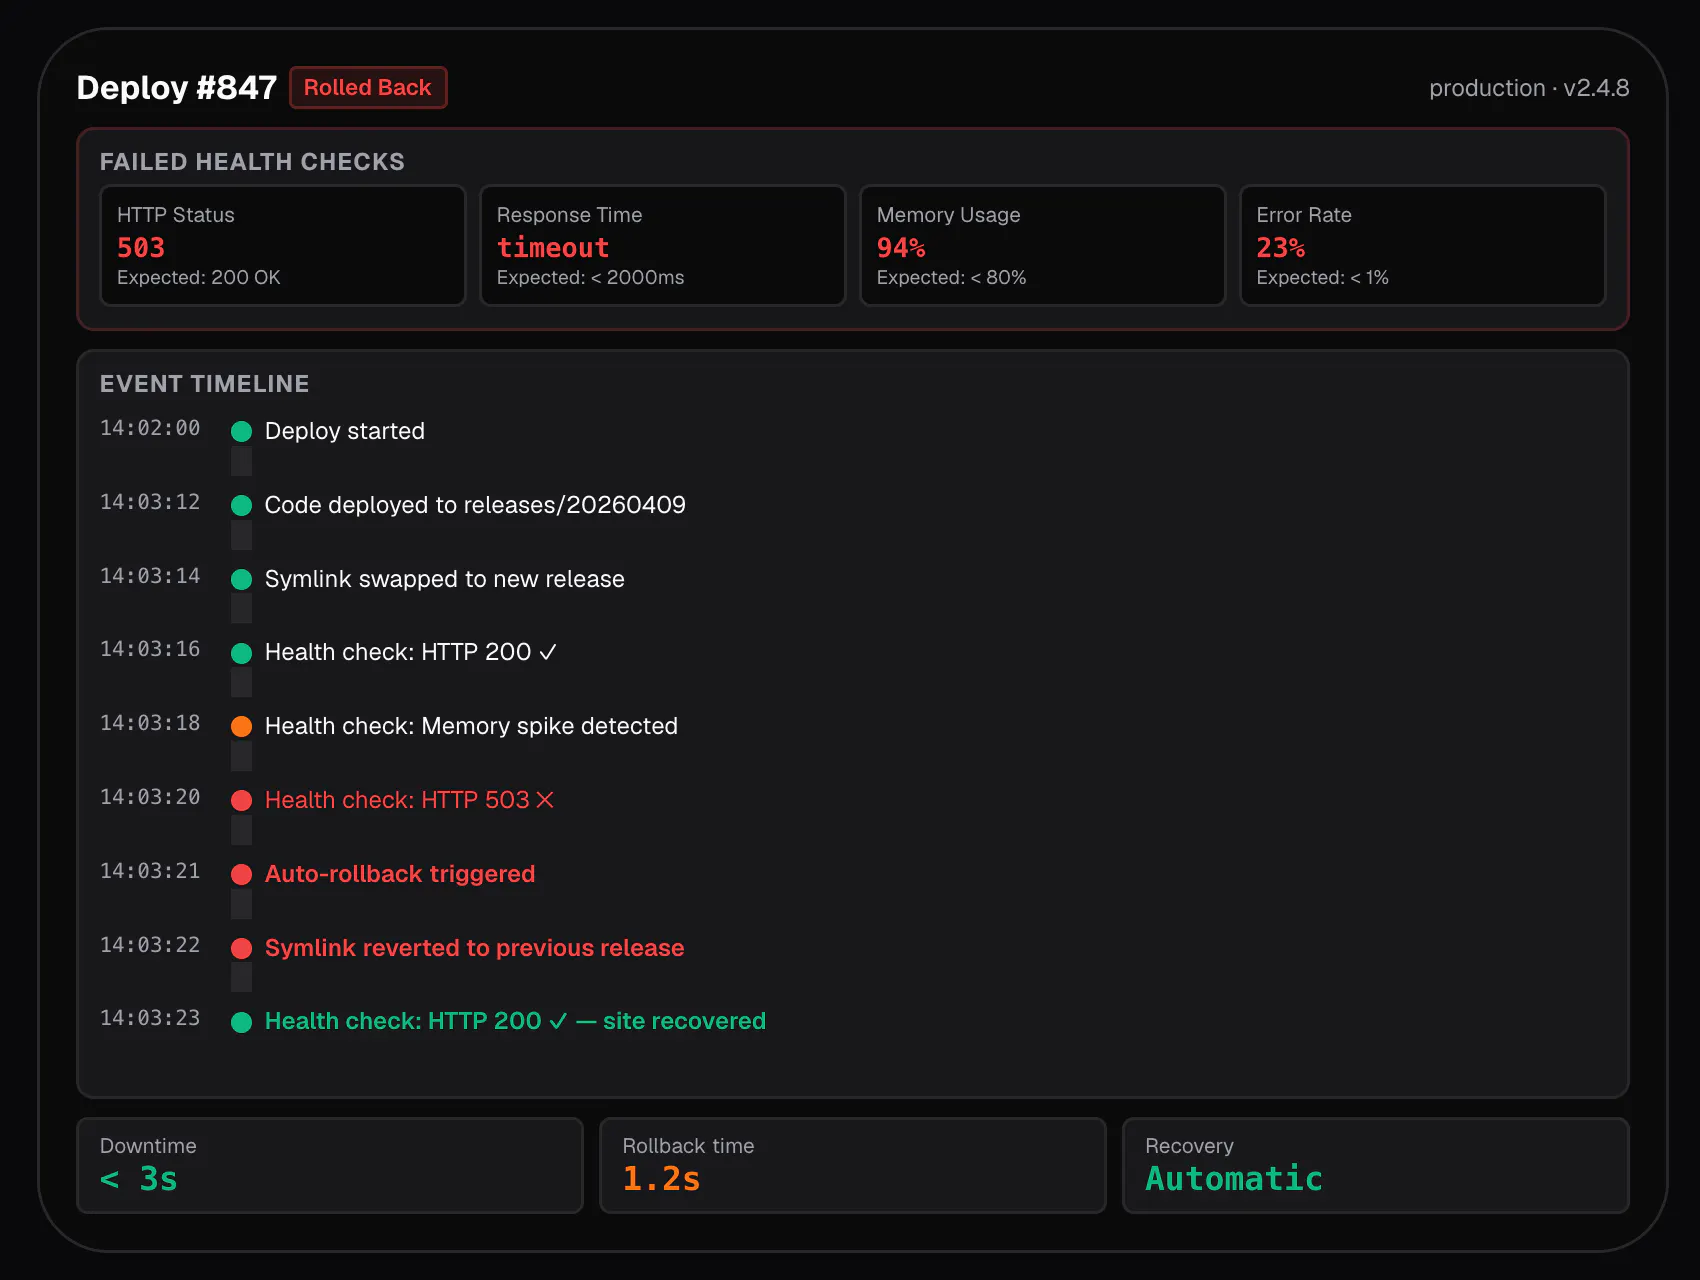Click the 'Expected: 200 OK' text
Screen dimensions: 1700x1280
click(x=199, y=277)
